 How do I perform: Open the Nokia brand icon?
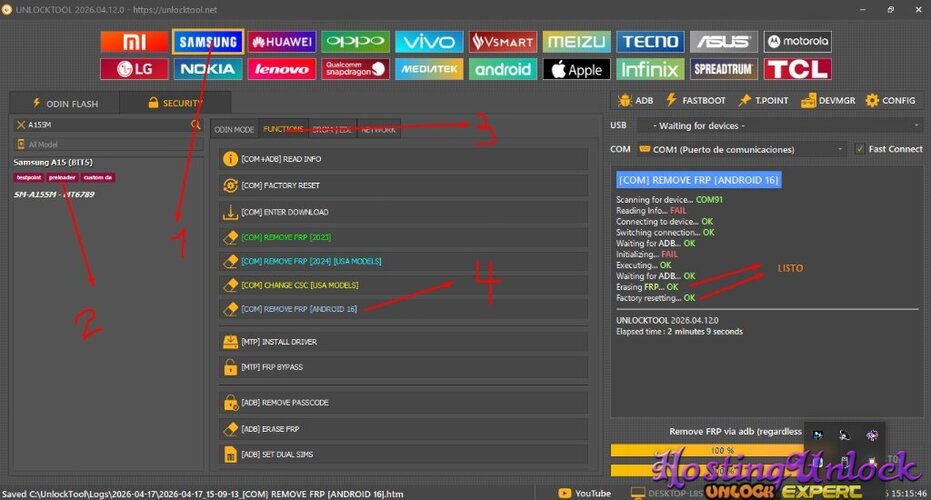(x=208, y=69)
